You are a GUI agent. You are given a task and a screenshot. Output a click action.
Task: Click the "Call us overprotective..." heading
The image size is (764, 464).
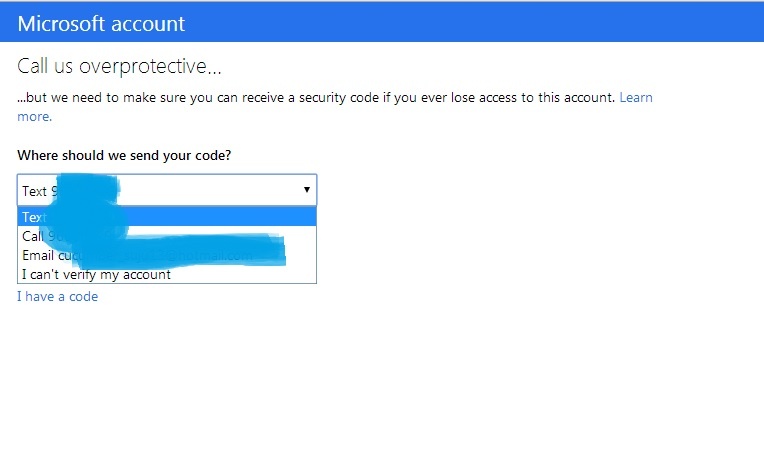[119, 67]
